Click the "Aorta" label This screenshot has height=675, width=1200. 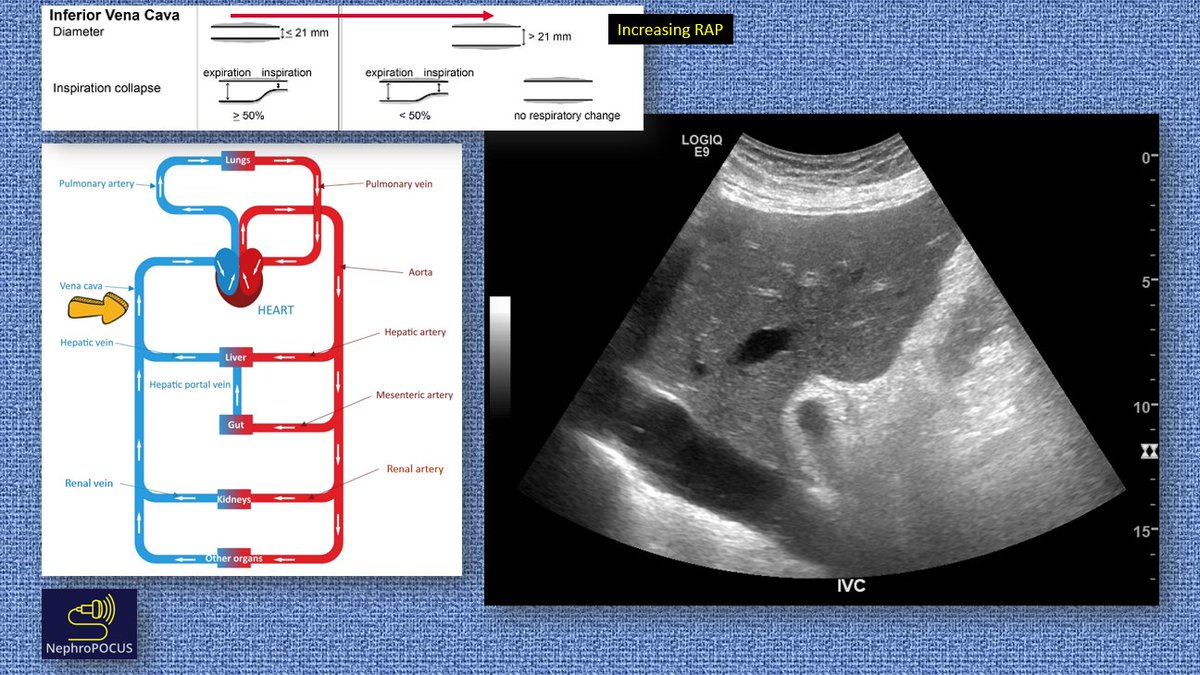coord(423,272)
